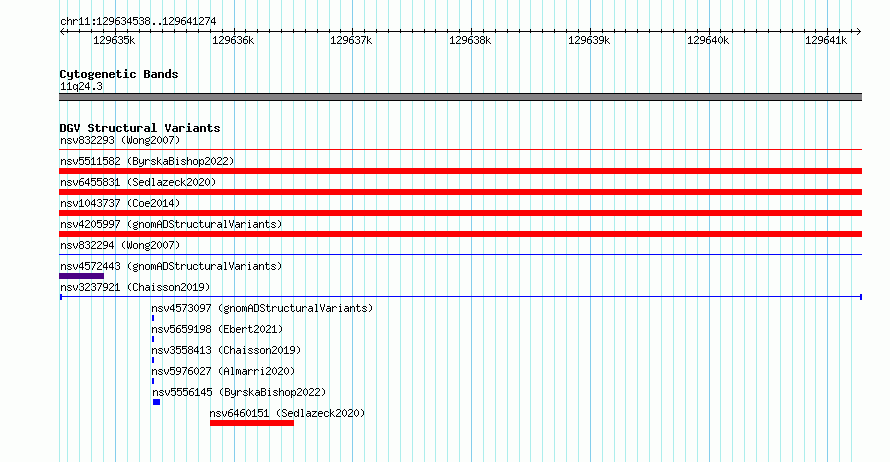The image size is (890, 462).
Task: Click the small blue nsv4573097 marker
Action: point(153,318)
